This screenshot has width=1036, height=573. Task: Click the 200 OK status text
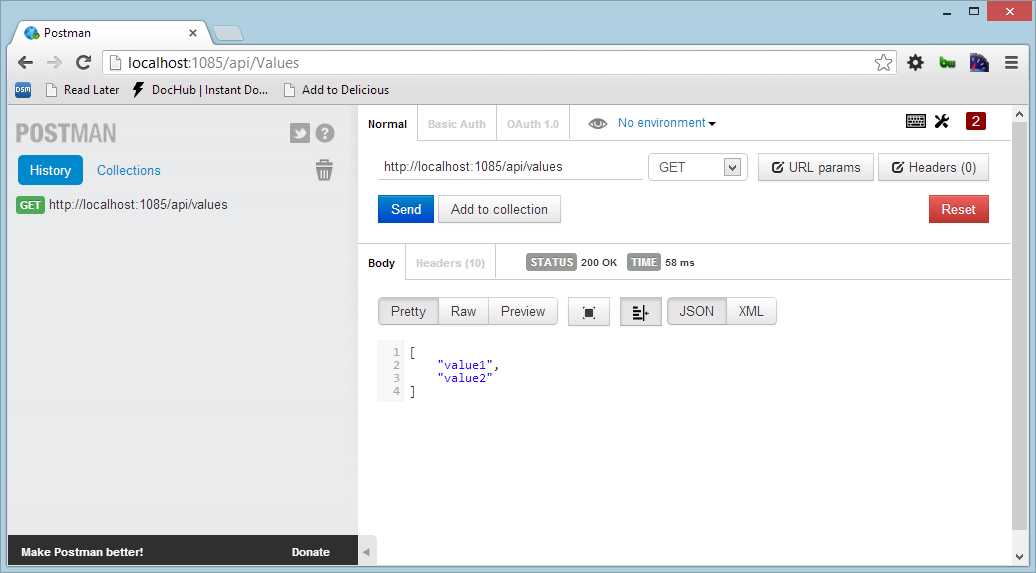coord(599,262)
